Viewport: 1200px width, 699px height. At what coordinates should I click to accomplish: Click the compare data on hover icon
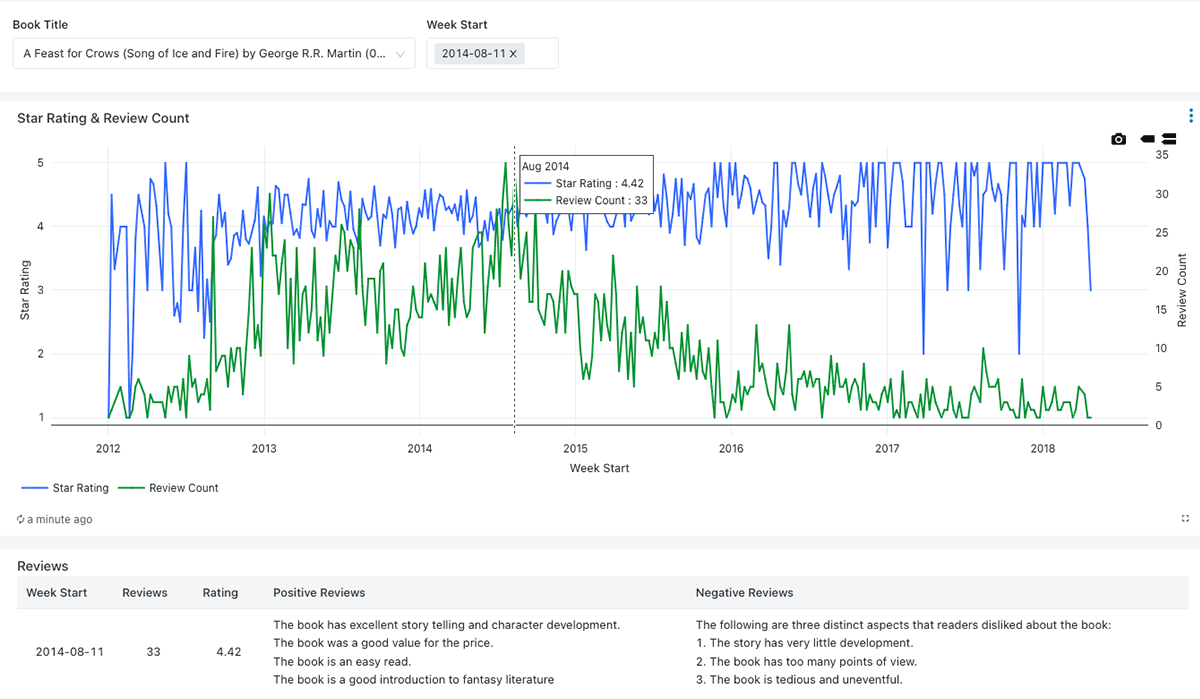click(1168, 139)
